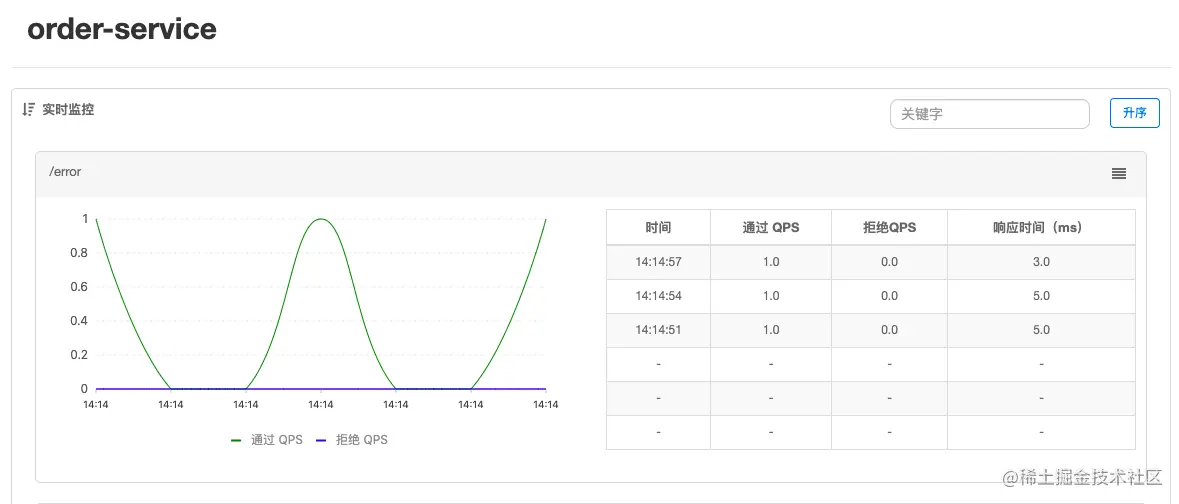The width and height of the screenshot is (1179, 504).
Task: Click passed QPS 1.0 in 14:14:57 row
Action: (x=771, y=262)
